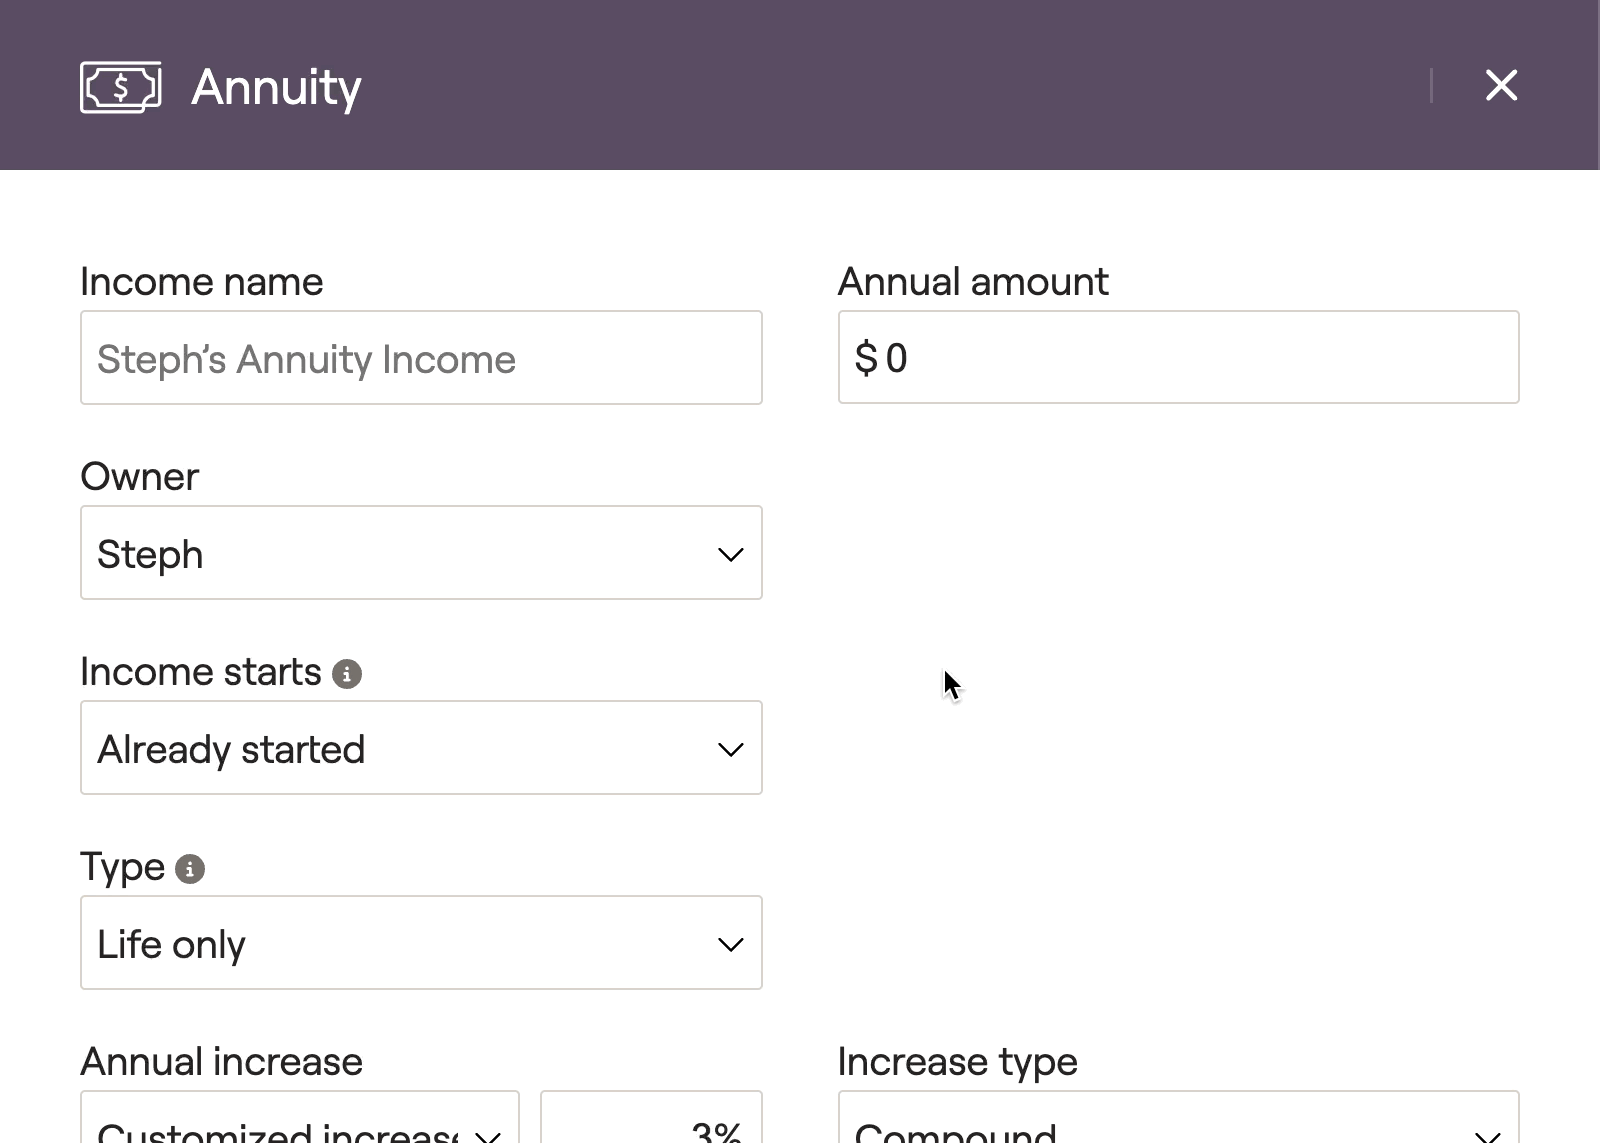Open the Type dropdown showing Life only
The width and height of the screenshot is (1600, 1144).
pos(421,943)
